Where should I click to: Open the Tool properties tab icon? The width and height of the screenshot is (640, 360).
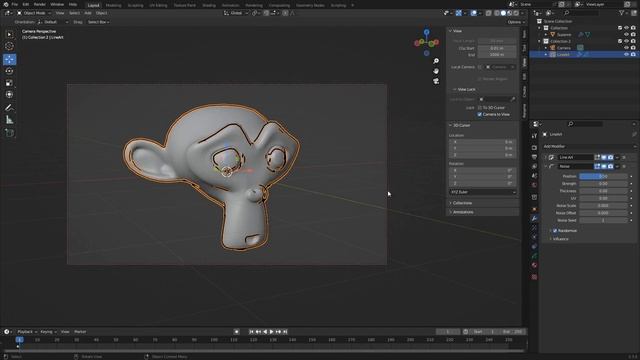[534, 136]
